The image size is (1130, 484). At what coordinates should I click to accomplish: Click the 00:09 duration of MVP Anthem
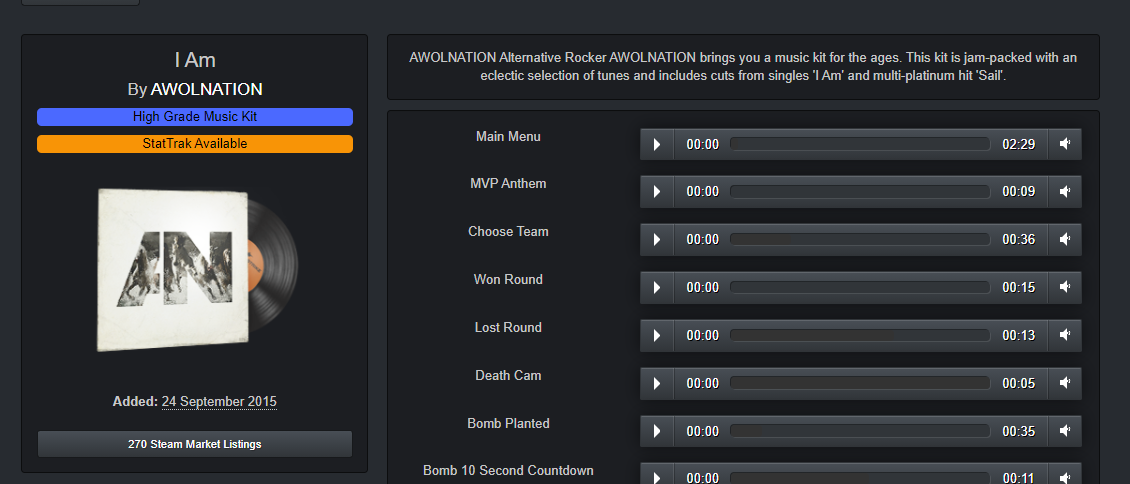click(1018, 192)
